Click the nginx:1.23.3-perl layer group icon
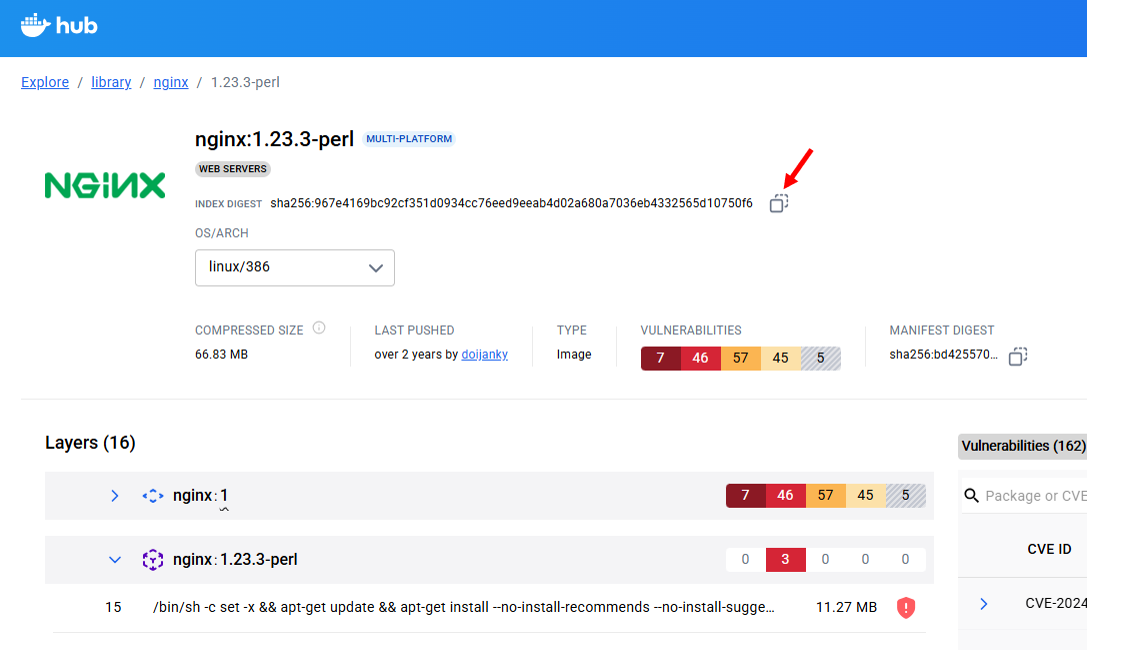Viewport: 1133px width, 656px height. pyautogui.click(x=152, y=560)
